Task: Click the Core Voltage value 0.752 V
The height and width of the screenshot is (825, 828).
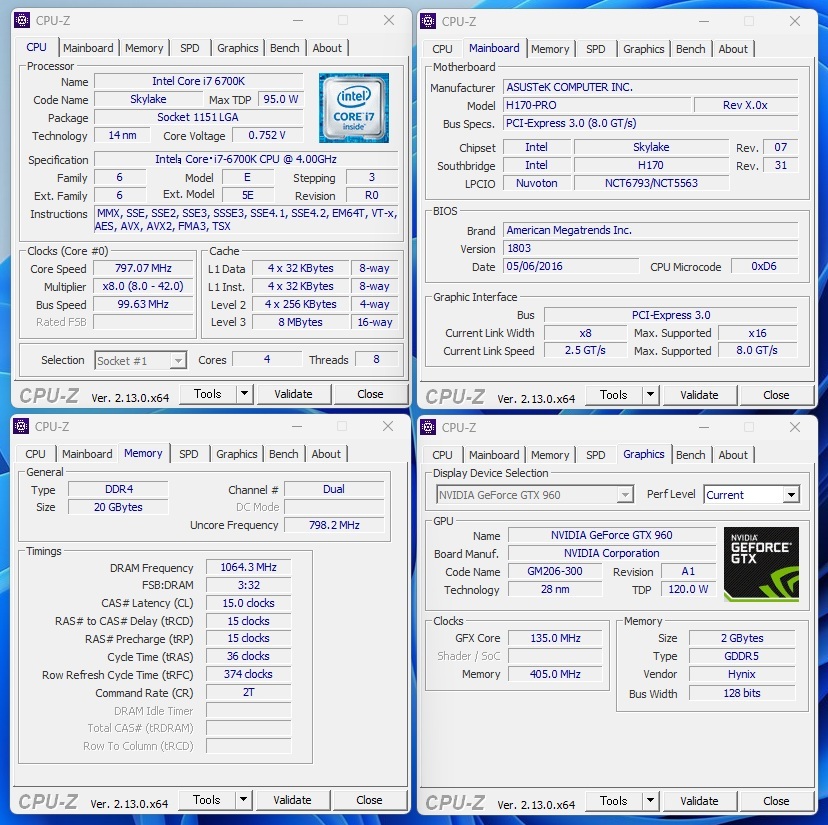Action: pos(267,135)
